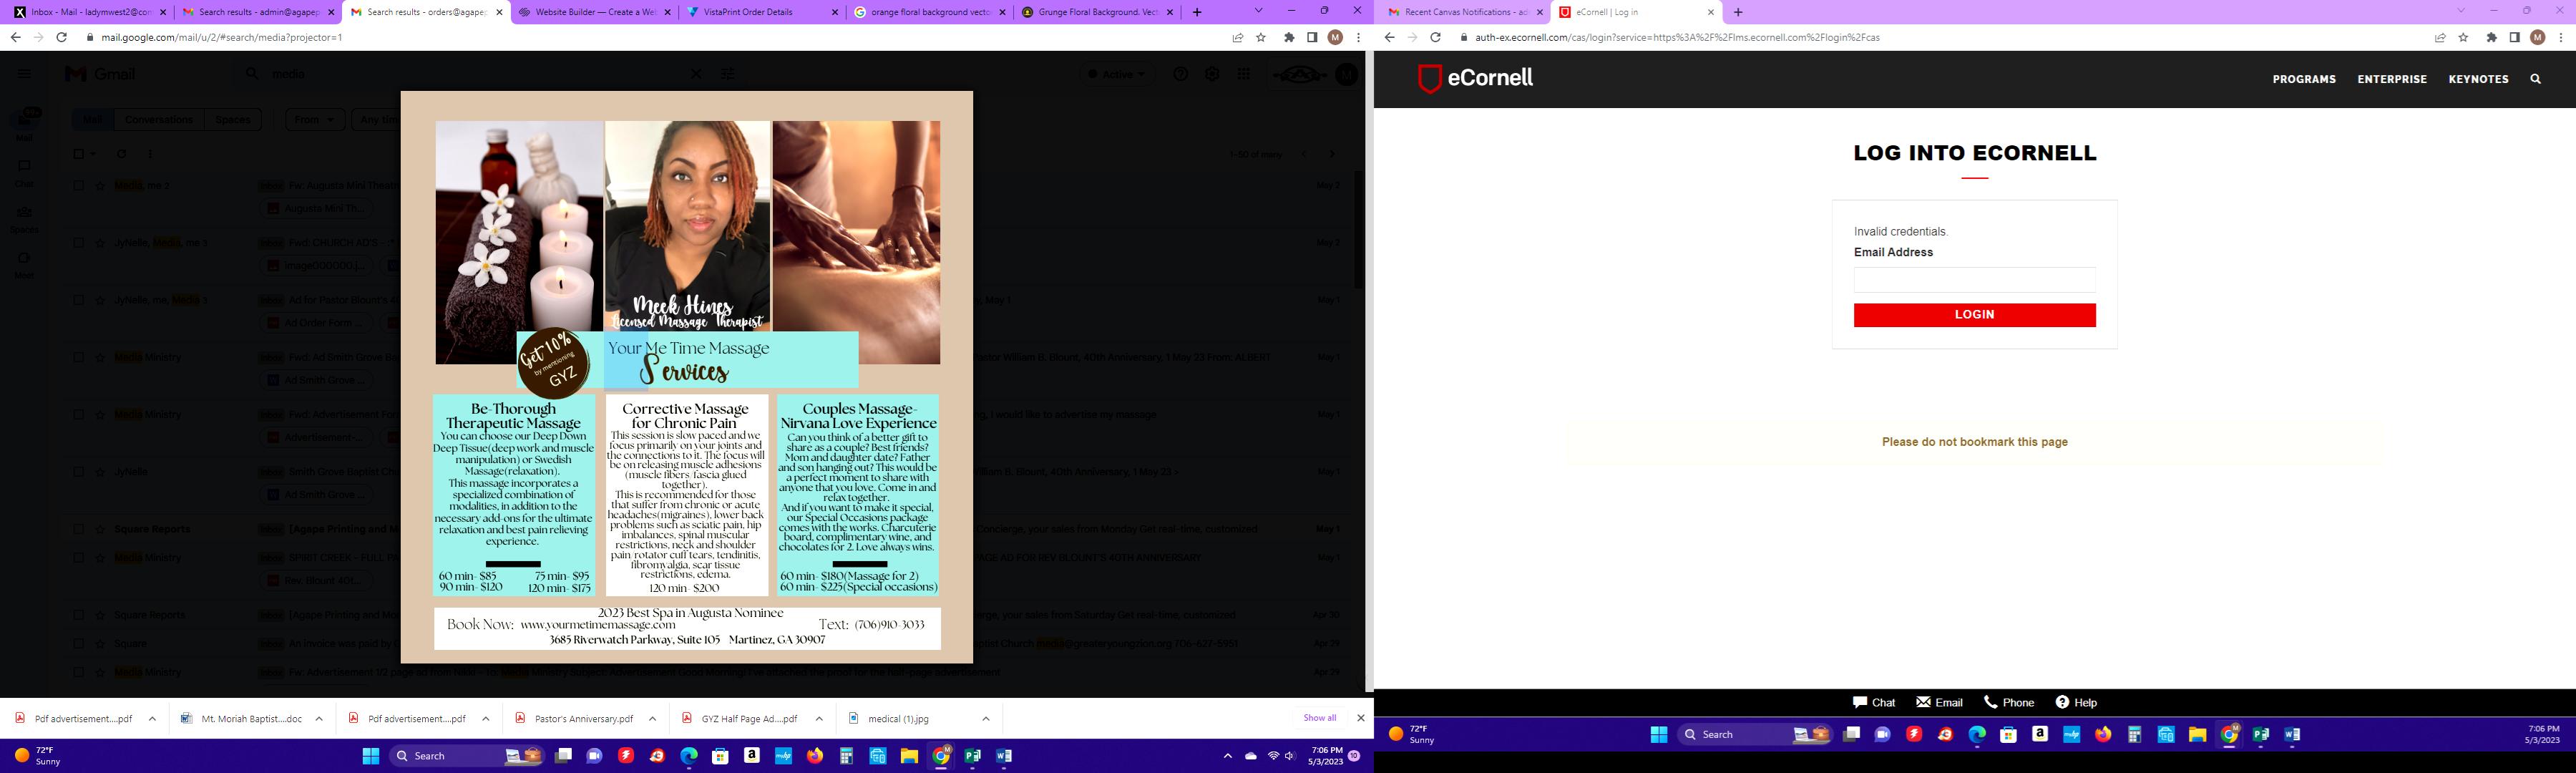Image resolution: width=2576 pixels, height=773 pixels.
Task: Toggle the Gmail select-all checkbox
Action: 79,154
